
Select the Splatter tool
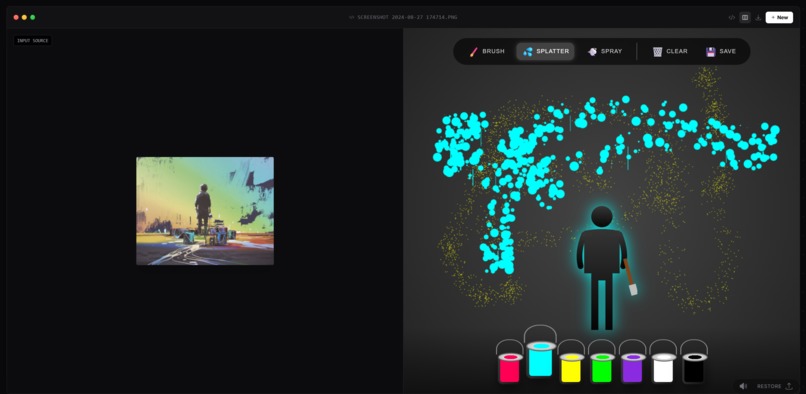(x=545, y=51)
